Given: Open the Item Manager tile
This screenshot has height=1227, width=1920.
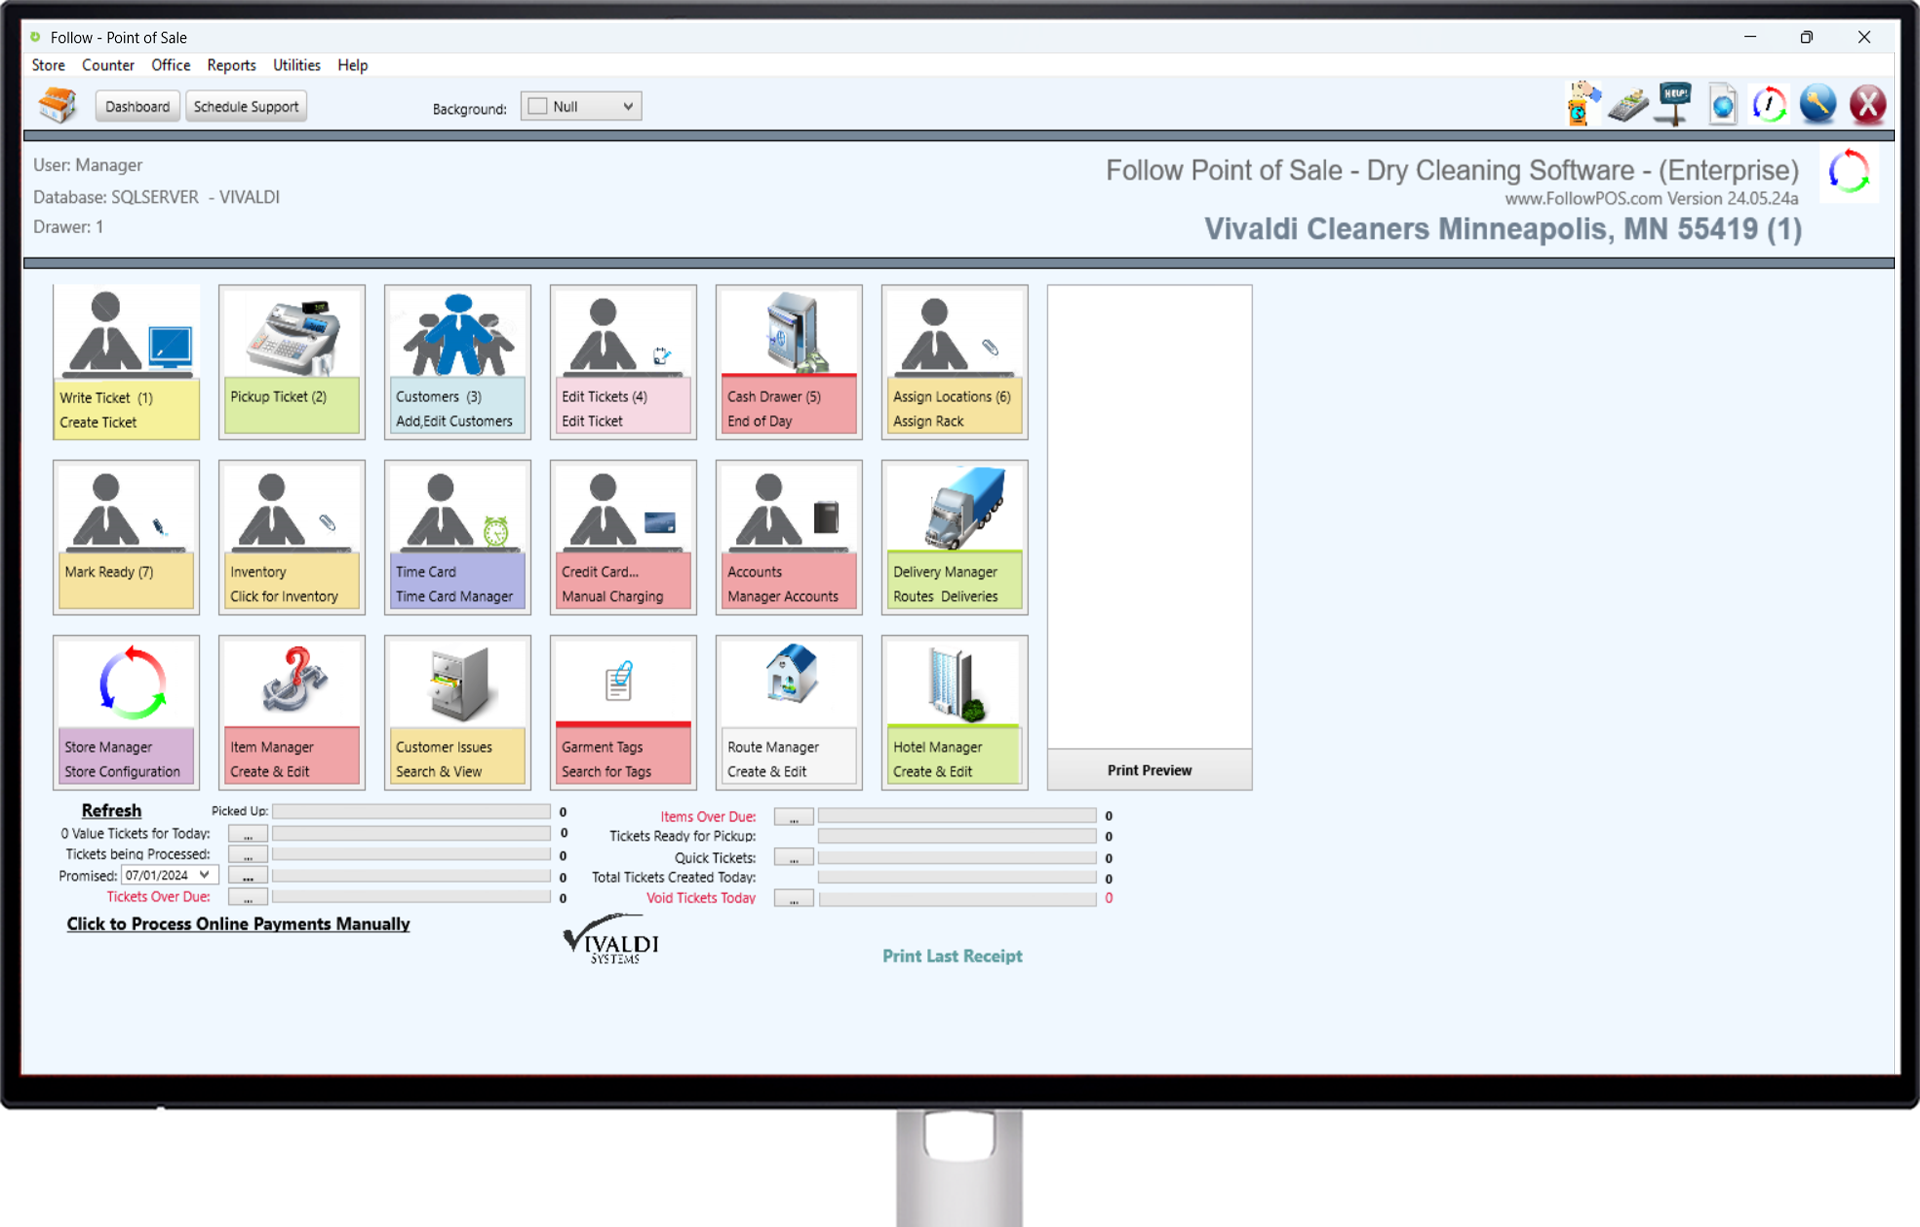Looking at the screenshot, I should (292, 712).
